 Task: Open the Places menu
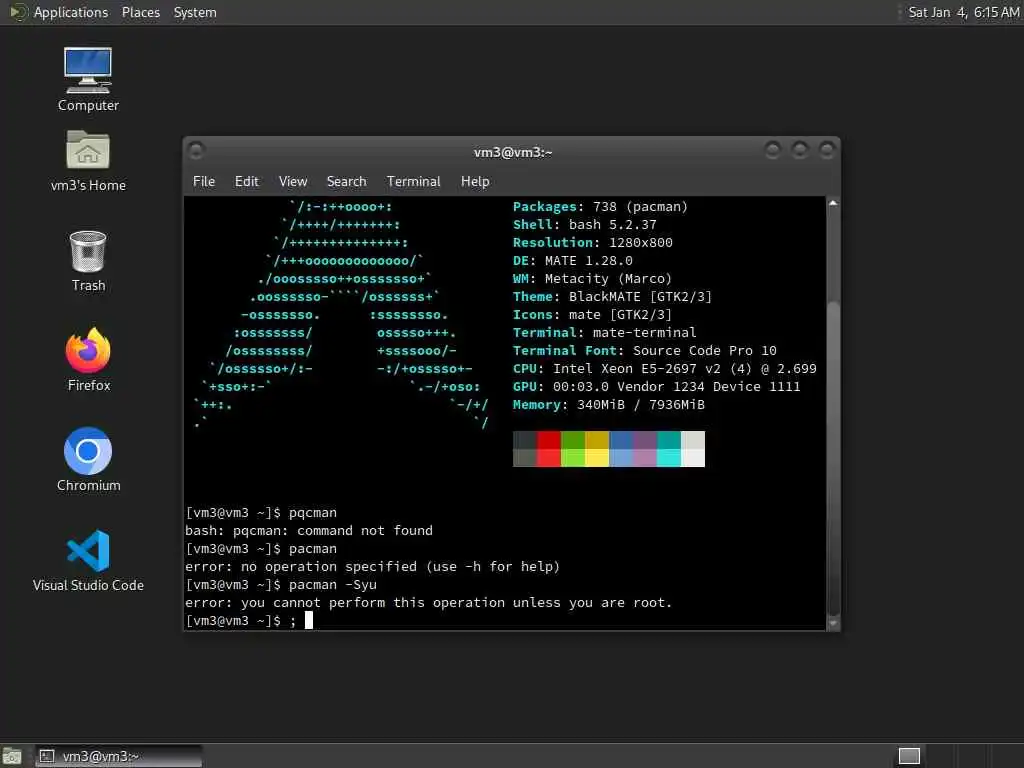[x=141, y=12]
